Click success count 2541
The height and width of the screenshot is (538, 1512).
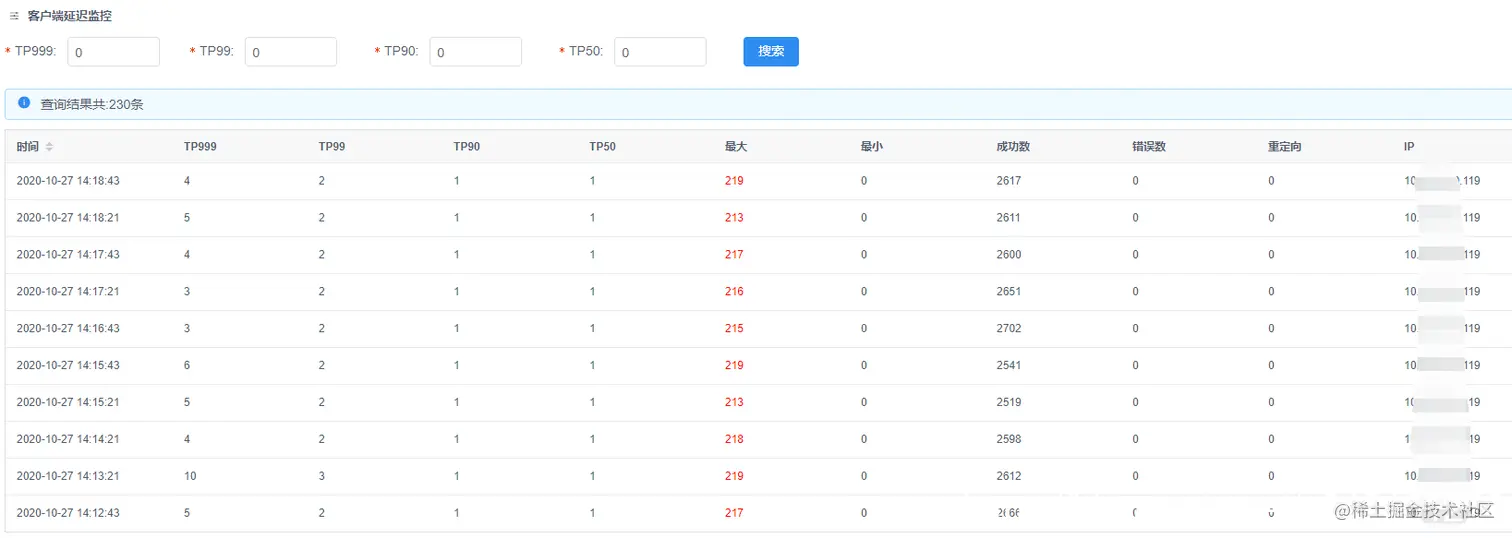pyautogui.click(x=1009, y=366)
